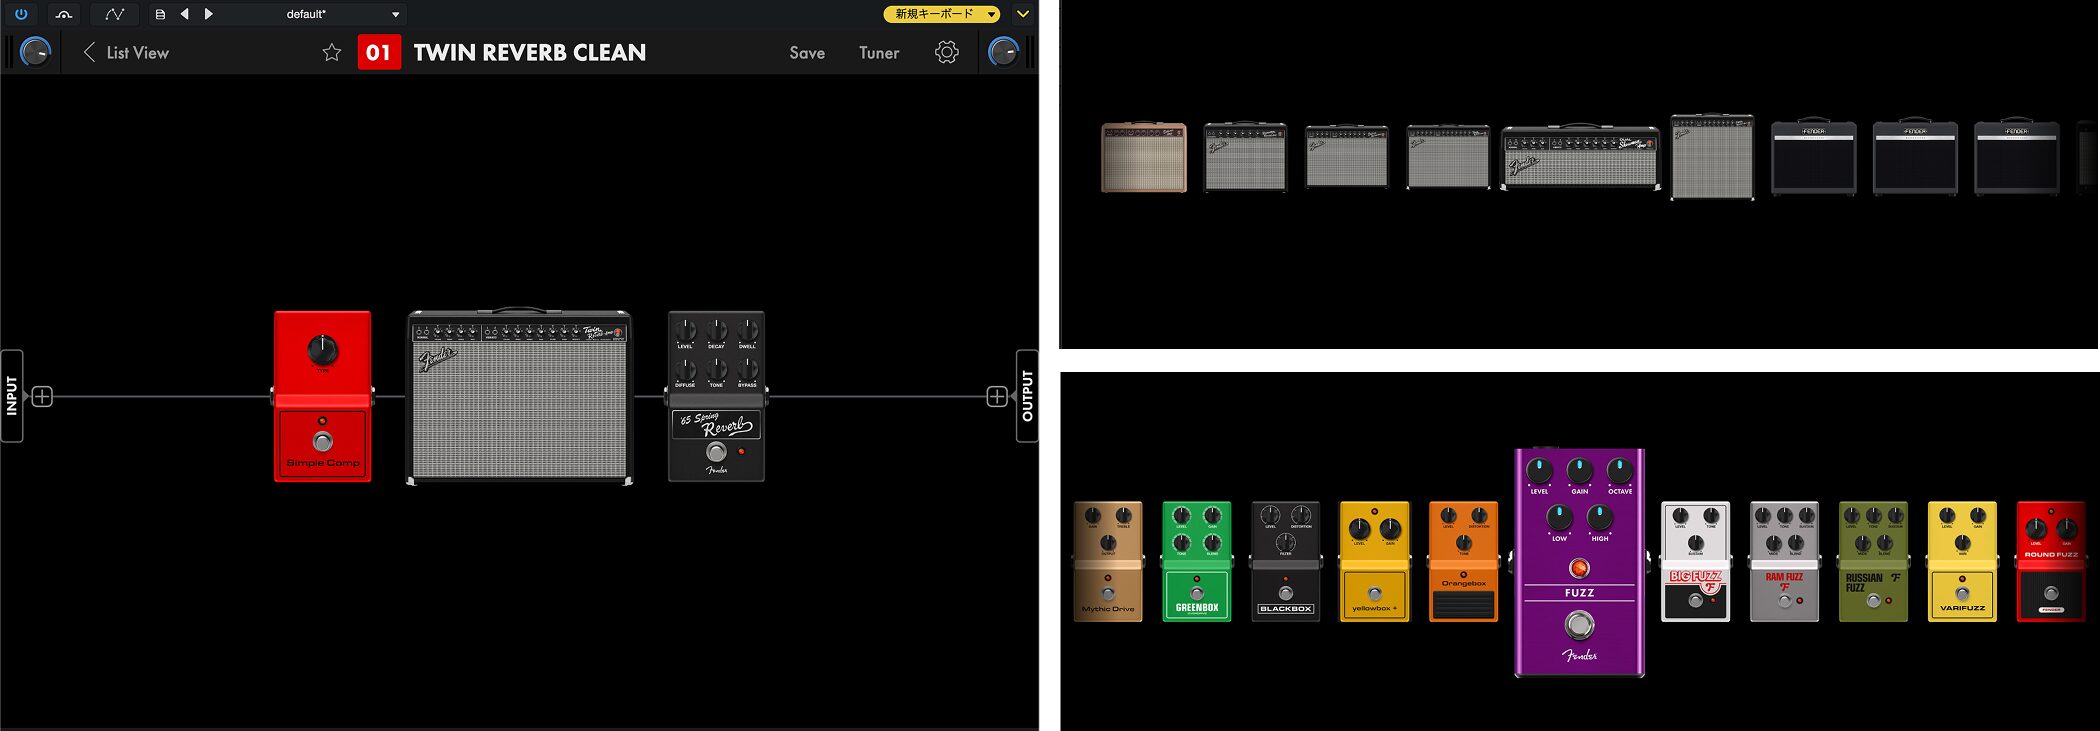Click the favorite star next to preset
Image resolution: width=2100 pixels, height=731 pixels.
(332, 53)
